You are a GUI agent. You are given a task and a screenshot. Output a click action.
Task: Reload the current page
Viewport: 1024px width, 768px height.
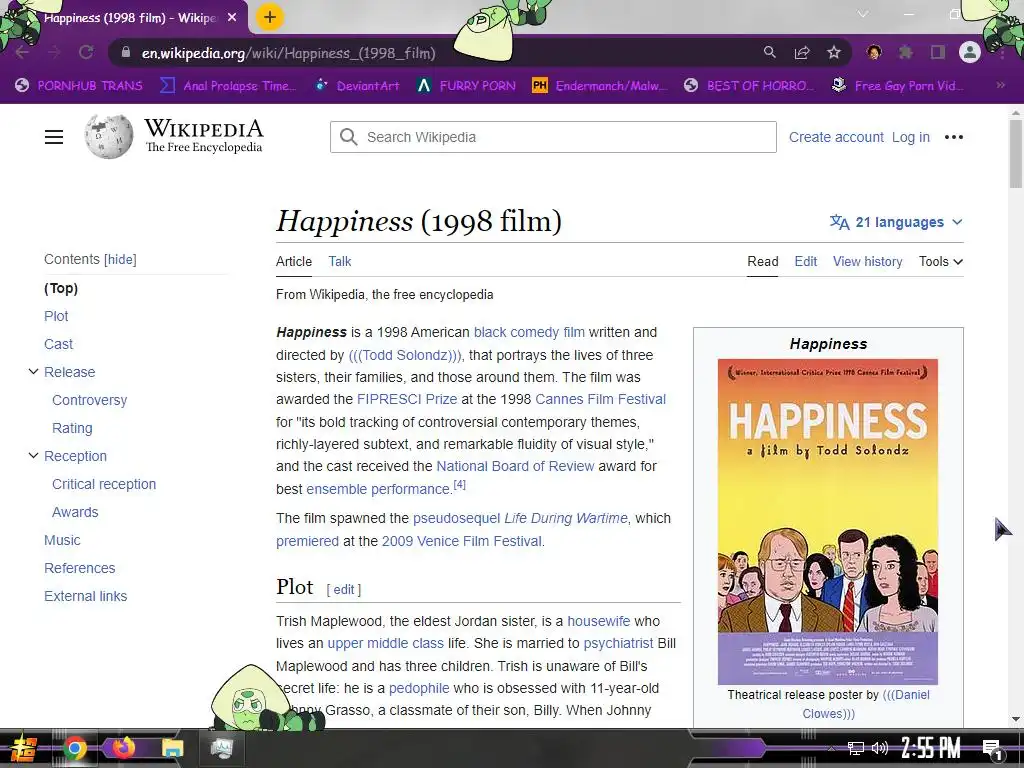[86, 53]
